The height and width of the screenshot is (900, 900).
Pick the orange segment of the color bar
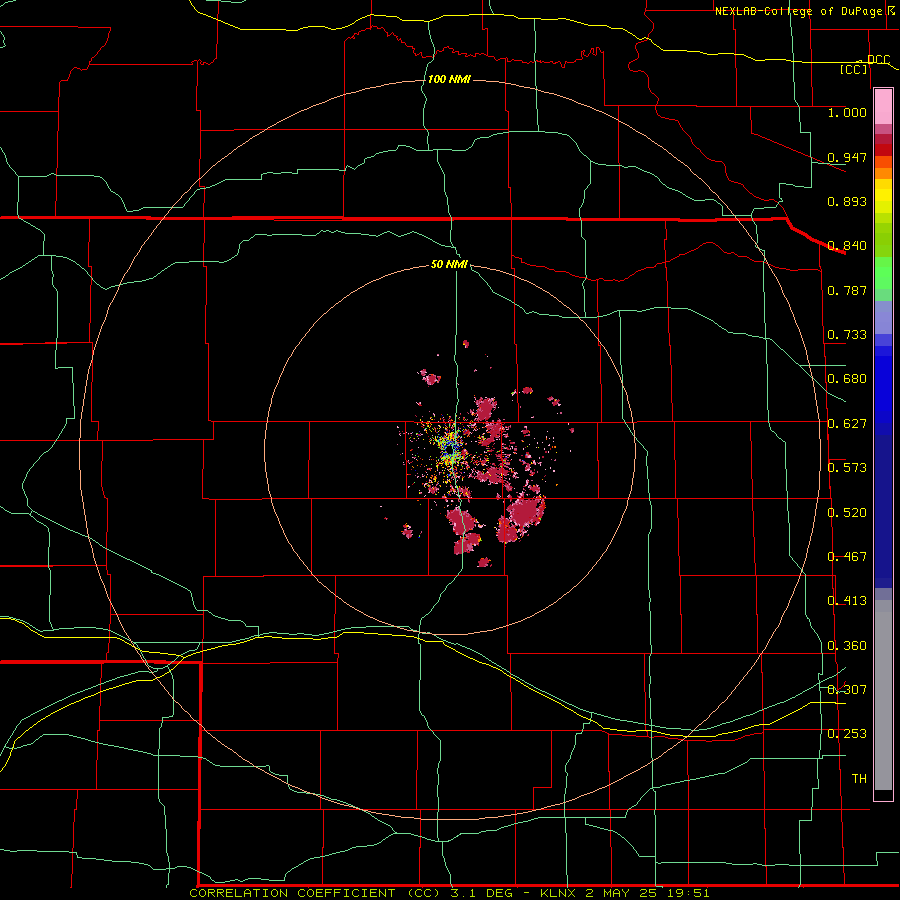tap(883, 173)
